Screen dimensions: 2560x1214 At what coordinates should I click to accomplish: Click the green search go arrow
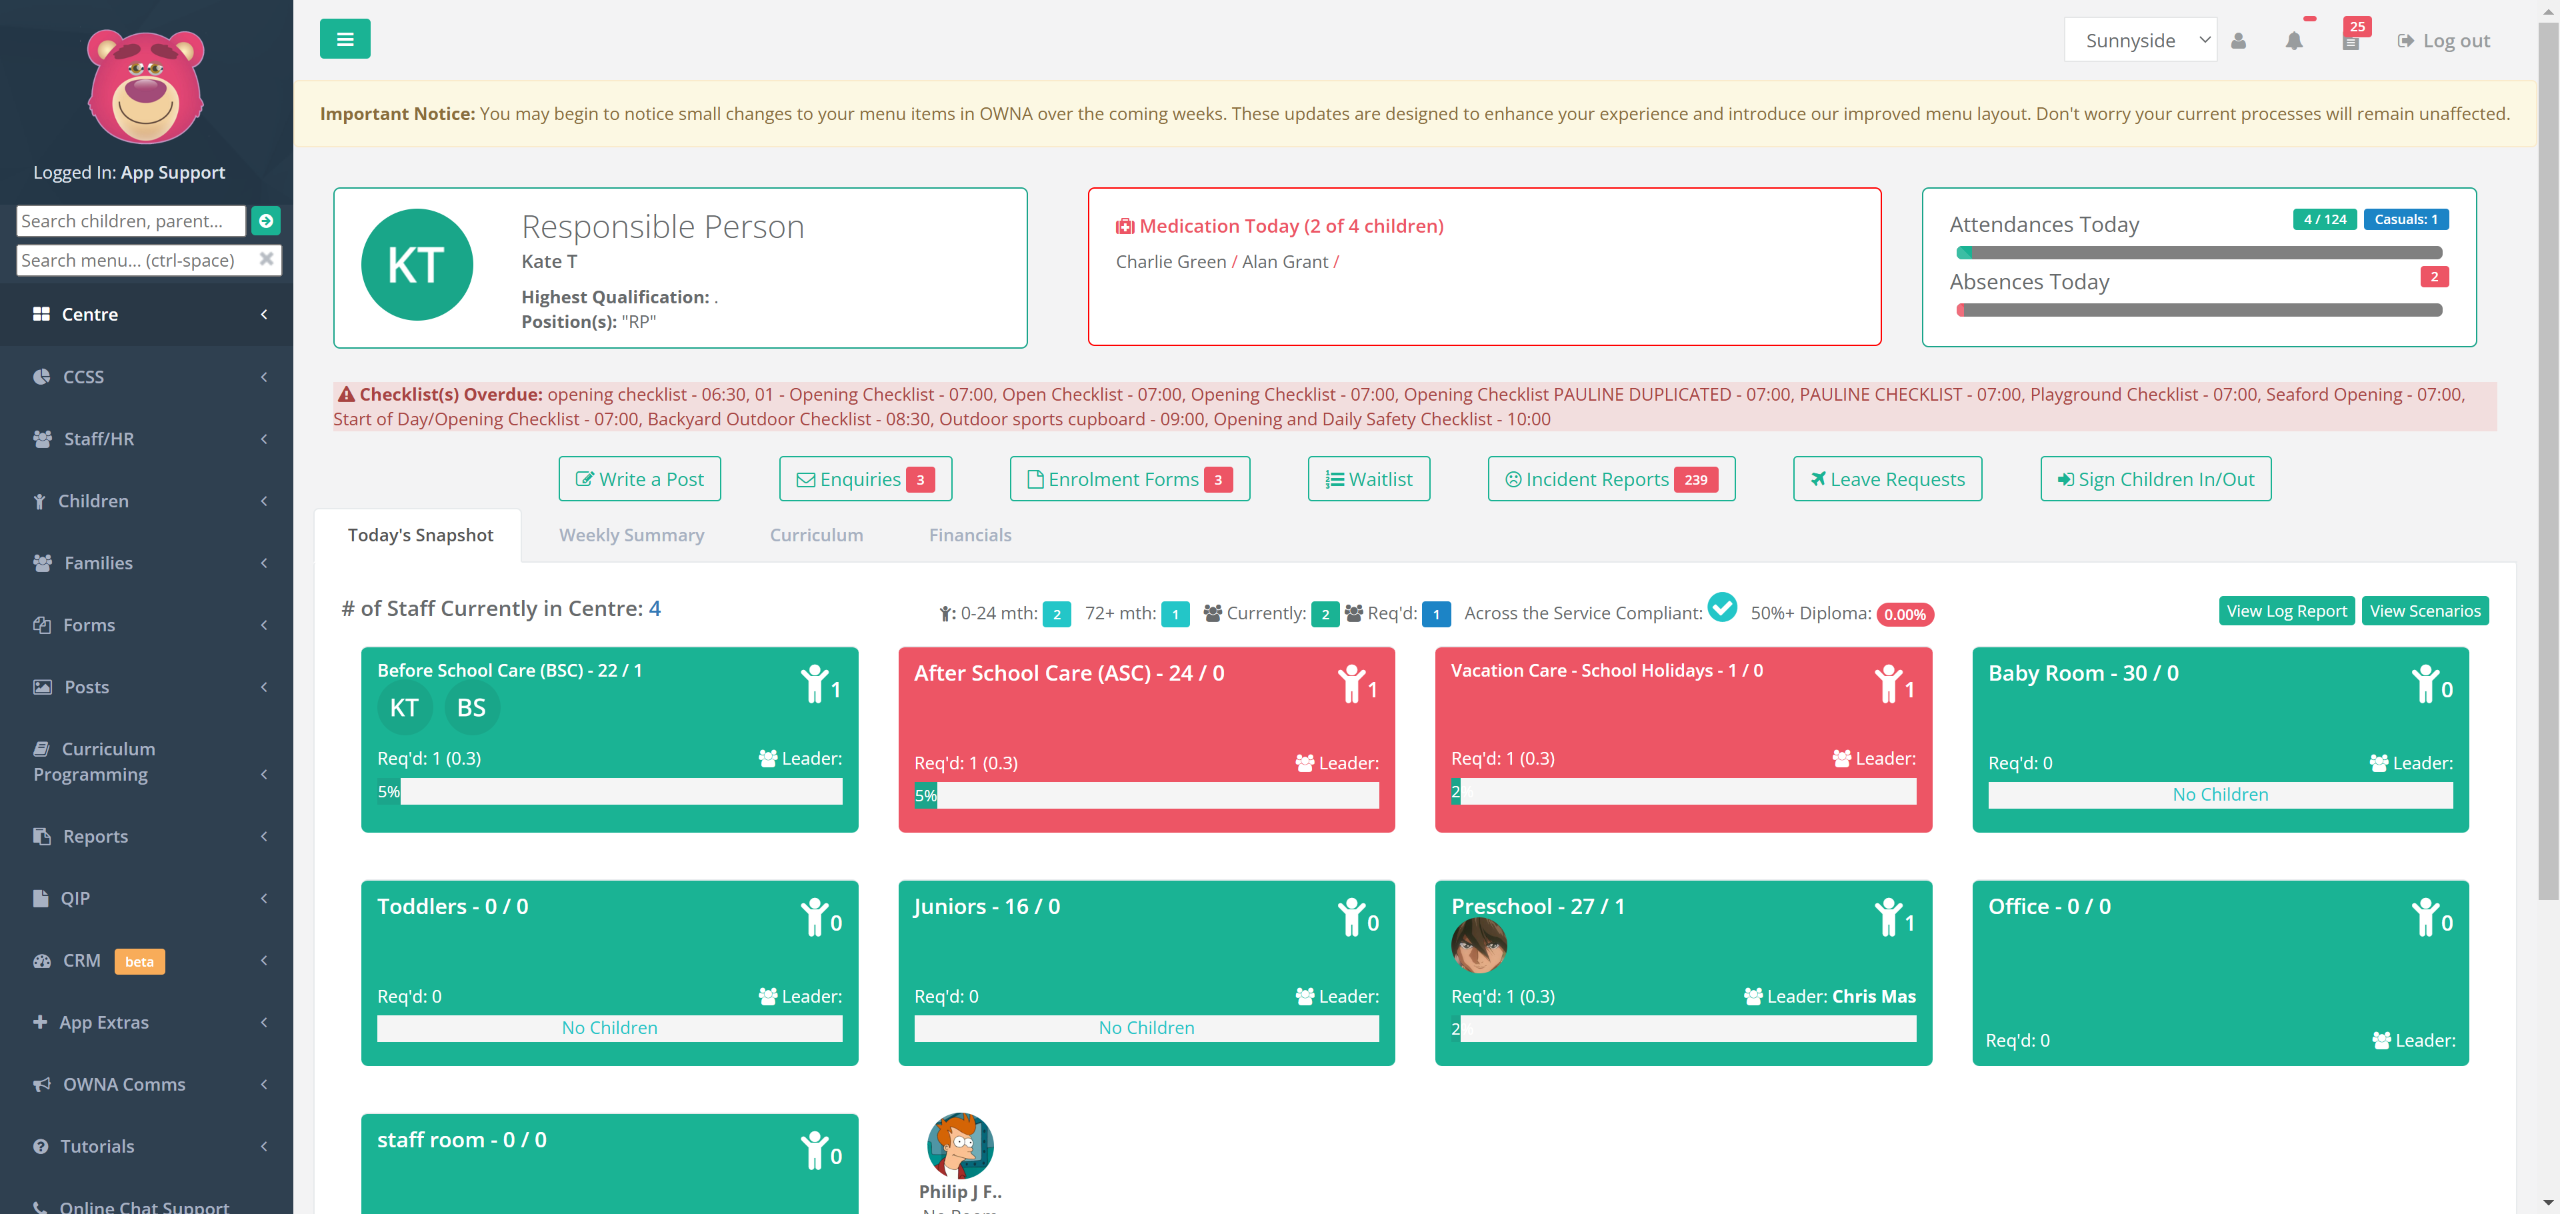(x=266, y=221)
